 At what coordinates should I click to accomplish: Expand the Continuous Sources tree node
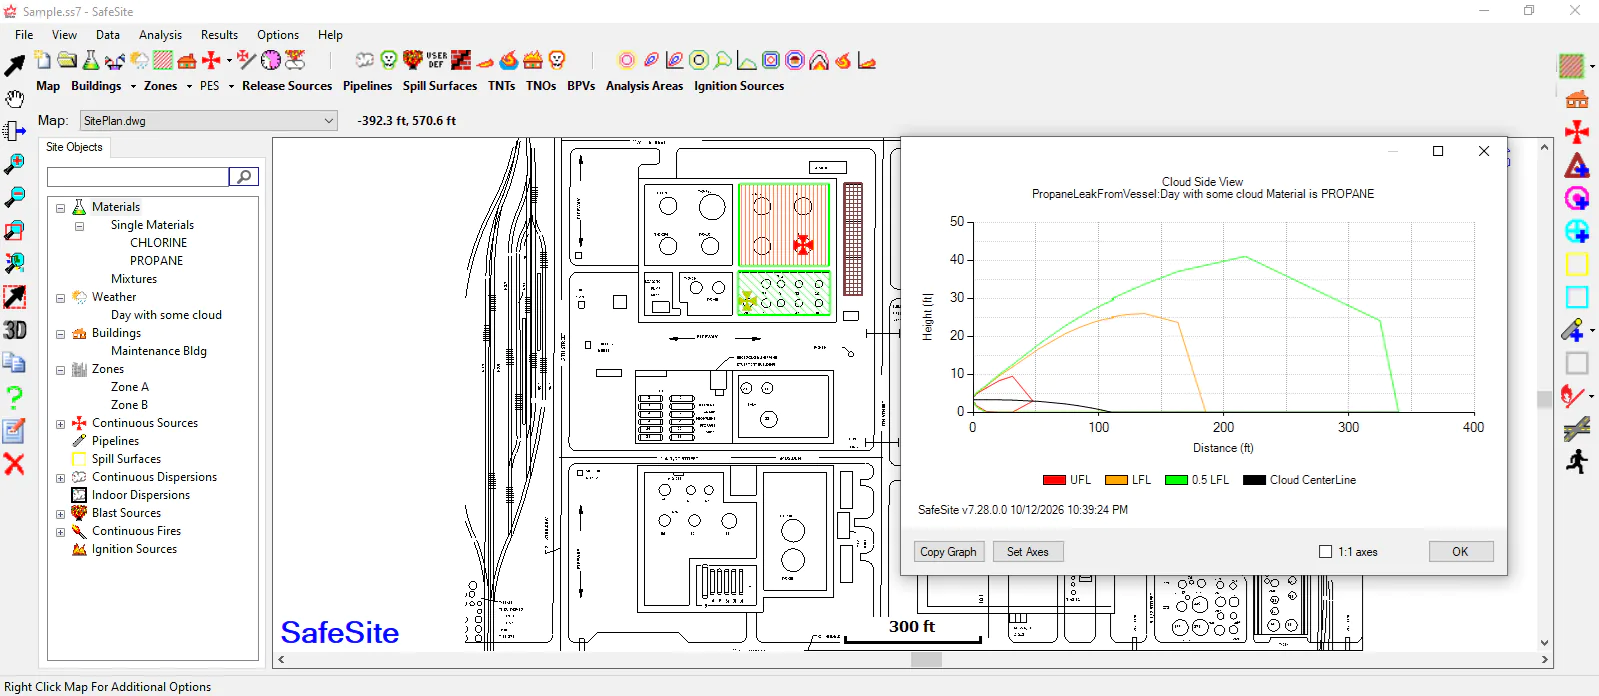click(60, 424)
